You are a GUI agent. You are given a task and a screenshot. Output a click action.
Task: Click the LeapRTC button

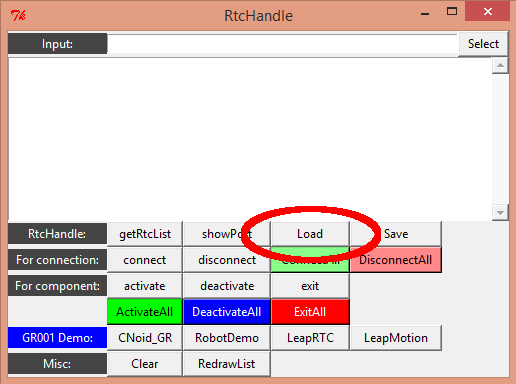[310, 338]
